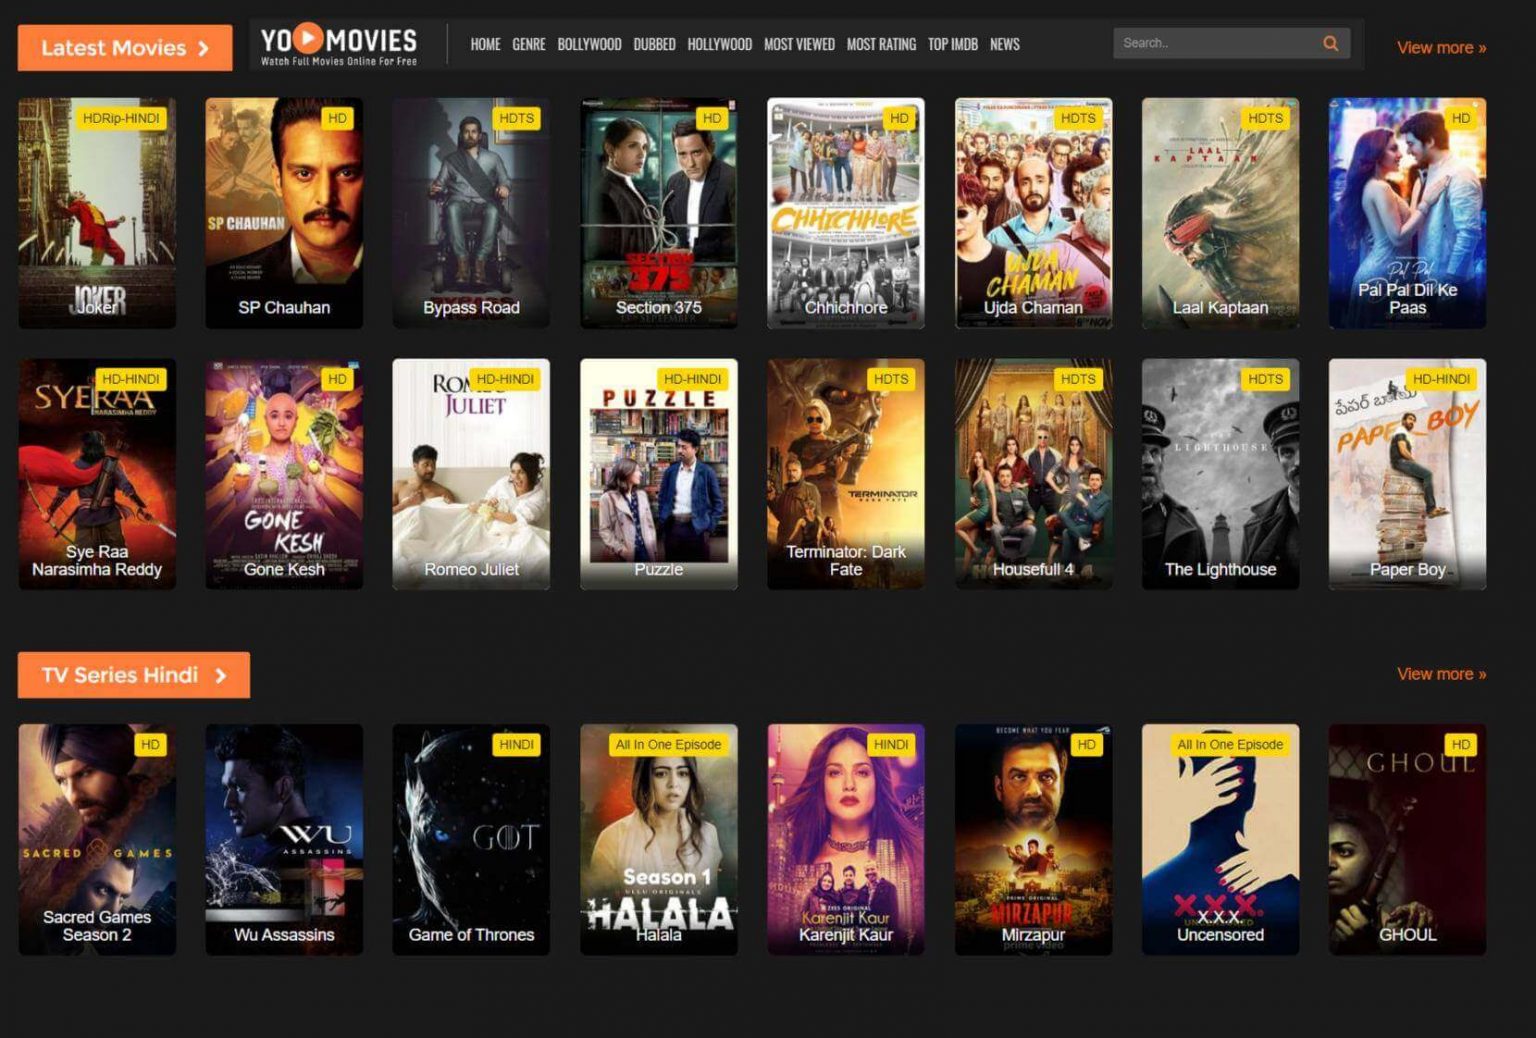Image resolution: width=1536 pixels, height=1038 pixels.
Task: Click the YoMovies logo
Action: tap(338, 45)
